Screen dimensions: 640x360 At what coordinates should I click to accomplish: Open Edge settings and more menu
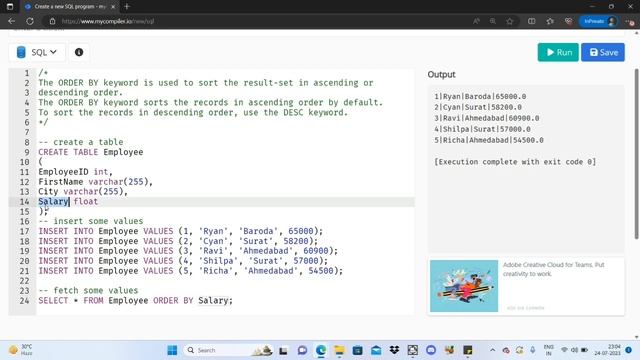[x=629, y=21]
